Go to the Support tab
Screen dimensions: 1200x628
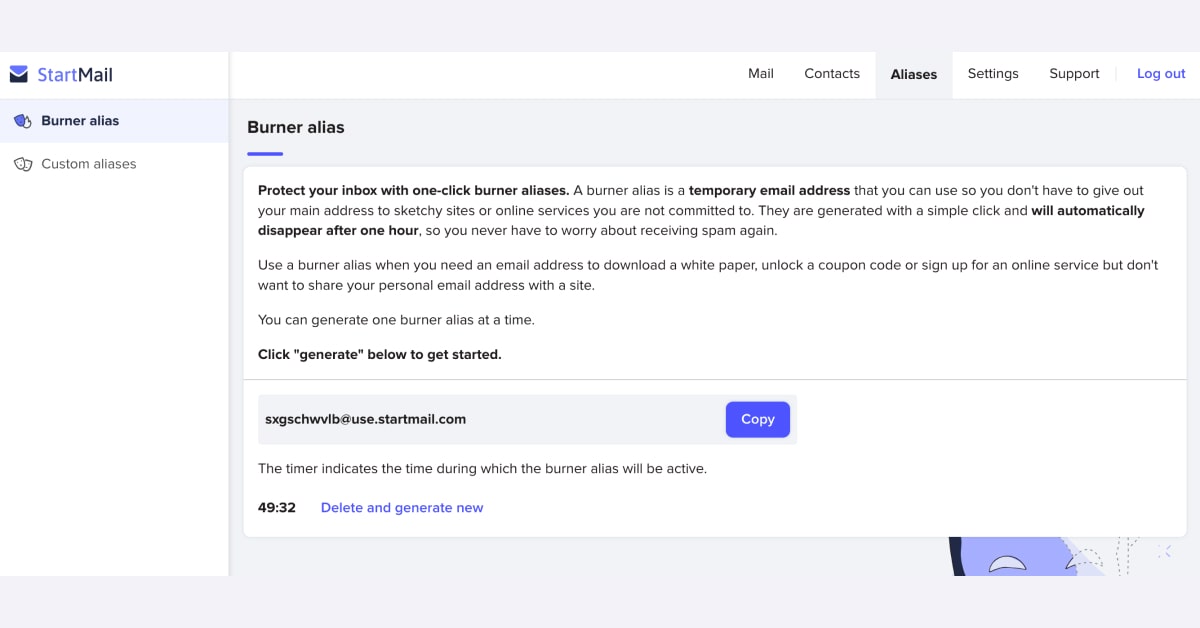1074,73
